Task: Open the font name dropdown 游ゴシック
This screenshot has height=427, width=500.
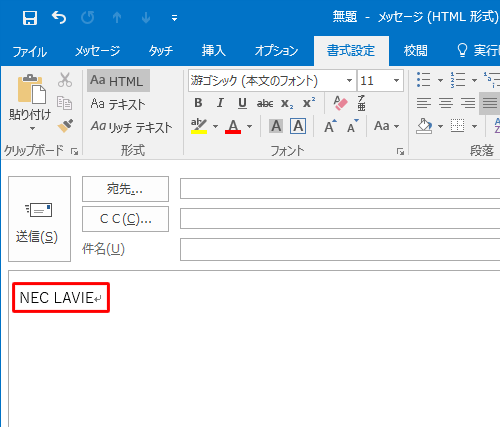Action: [x=349, y=81]
